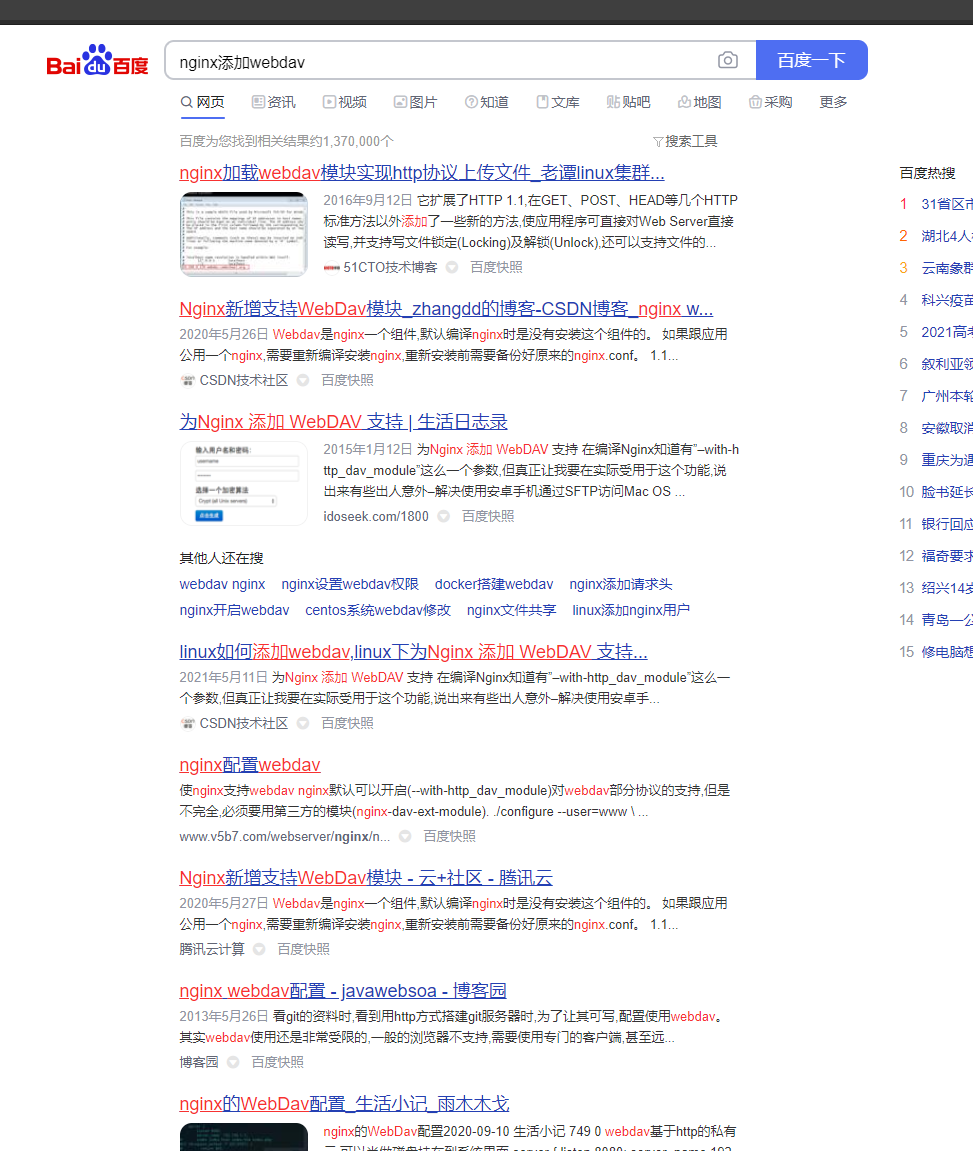Click CSDN icon under linux如何添加webdav result
Image resolution: width=973 pixels, height=1151 pixels.
point(187,723)
